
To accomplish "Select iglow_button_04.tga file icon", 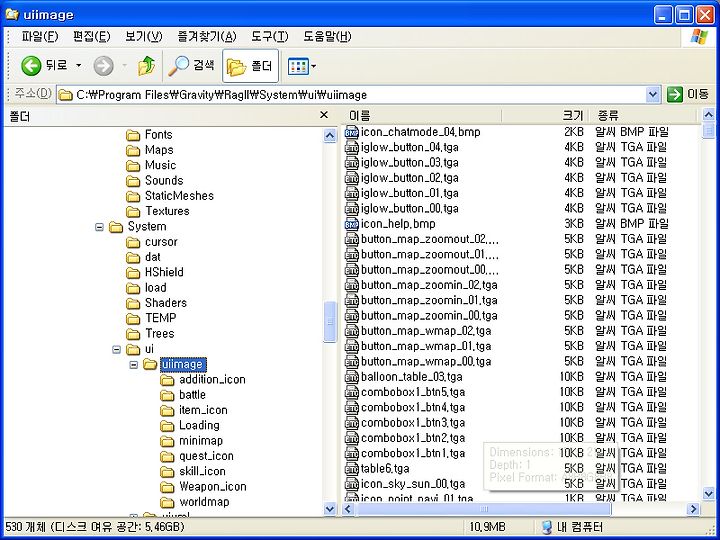I will point(351,148).
